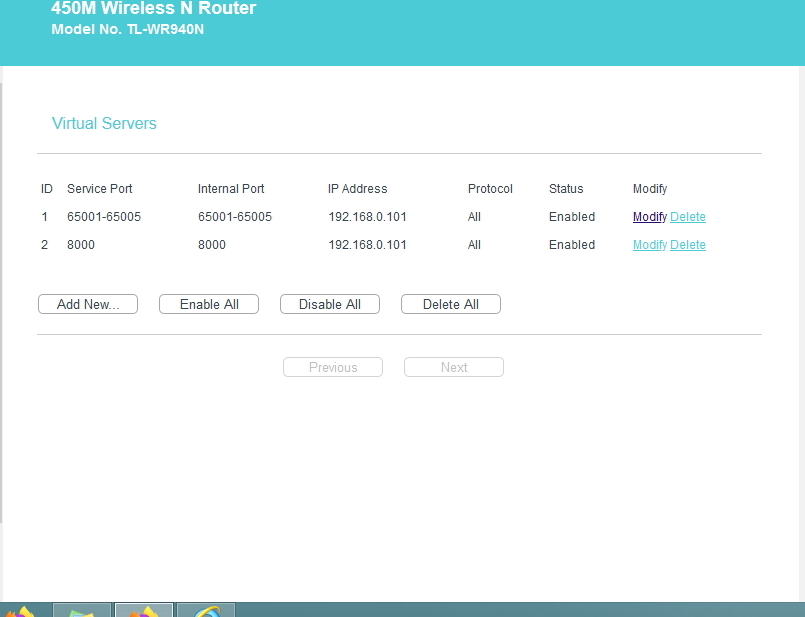Click the Next page button
This screenshot has height=617, width=805.
(x=454, y=368)
